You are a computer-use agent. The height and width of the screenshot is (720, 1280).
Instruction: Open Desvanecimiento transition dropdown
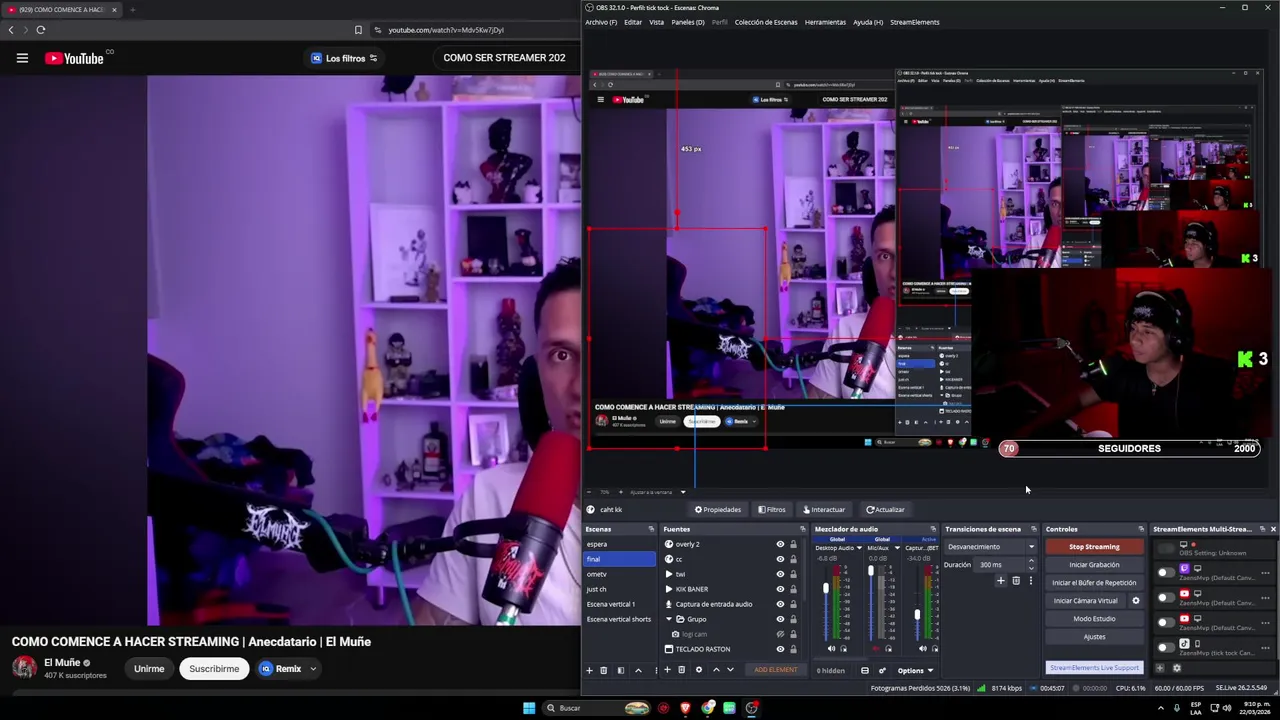(1031, 547)
